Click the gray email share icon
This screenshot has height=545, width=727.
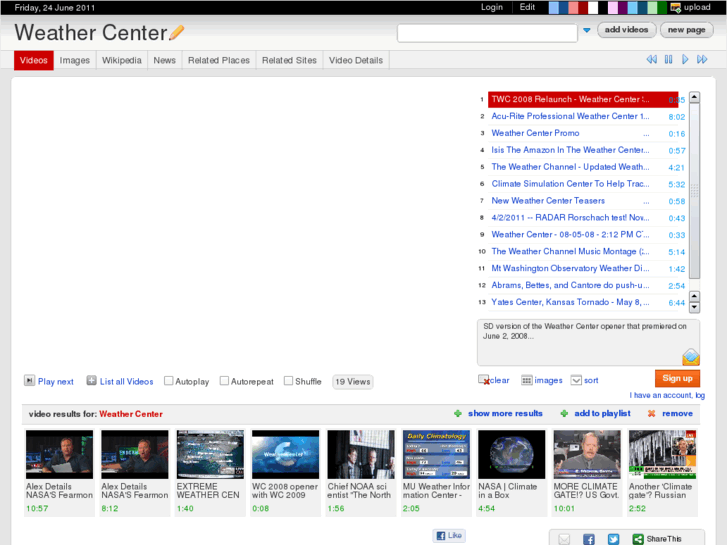(564, 539)
